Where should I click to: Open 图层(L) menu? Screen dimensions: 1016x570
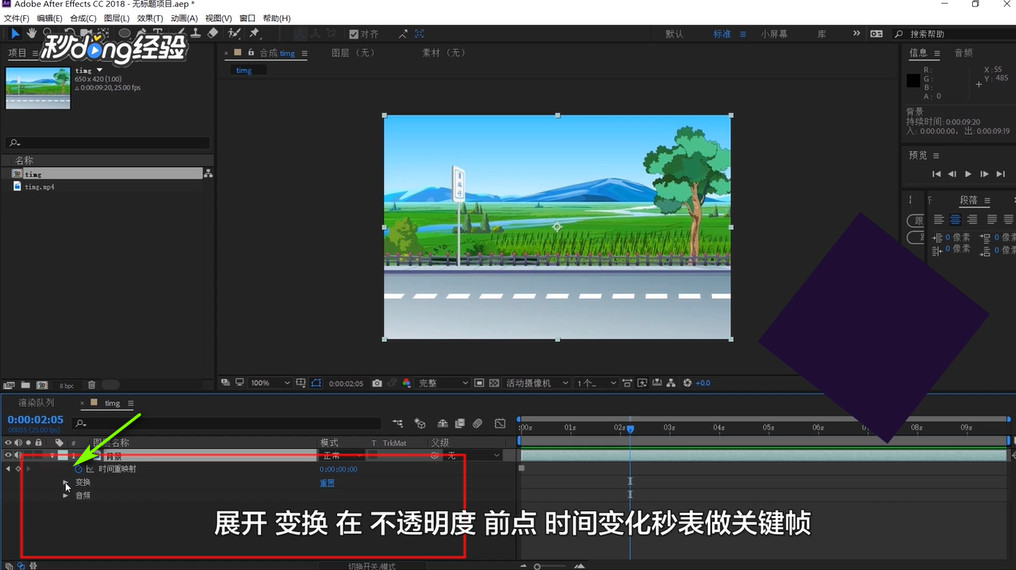(x=117, y=18)
